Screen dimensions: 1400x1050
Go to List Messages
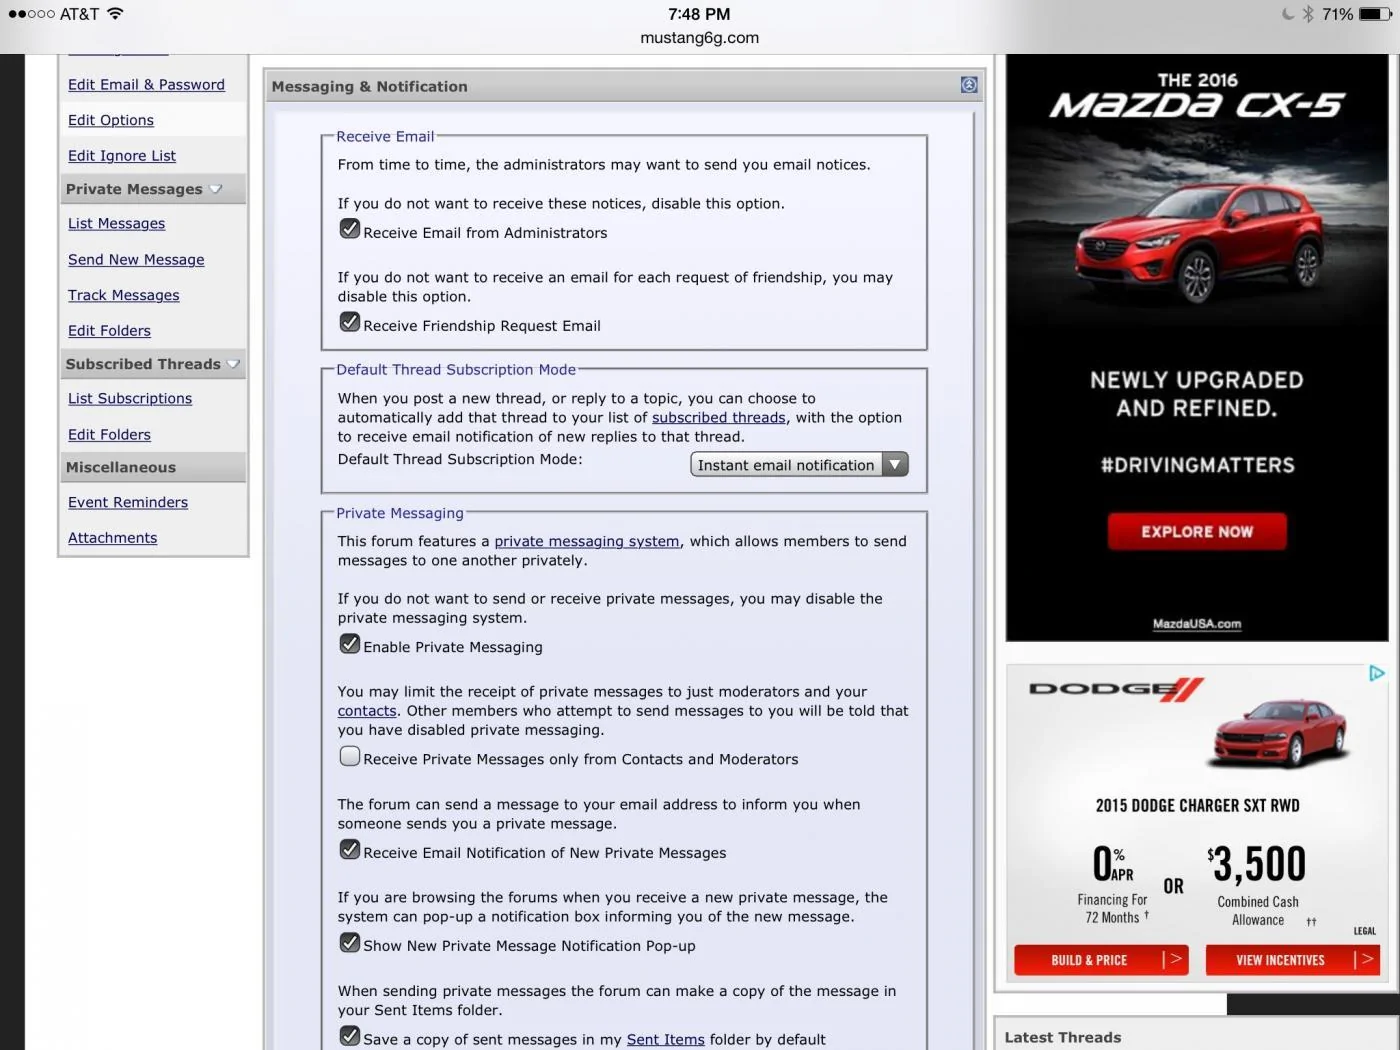point(116,224)
